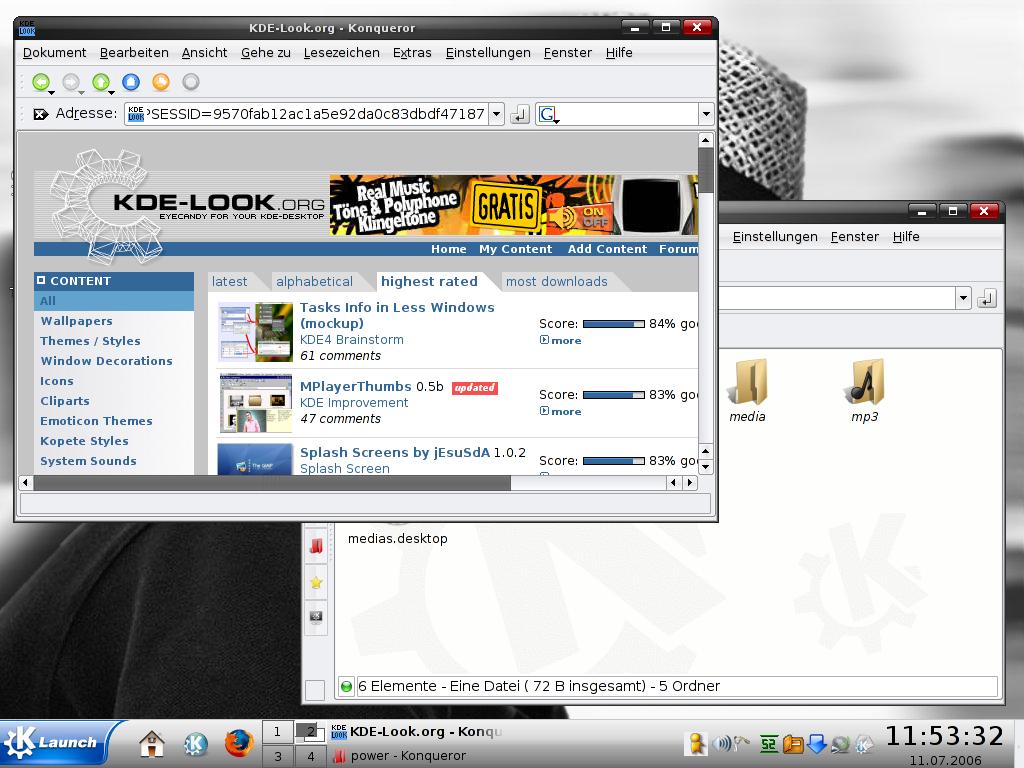Go up one level with Up arrow
This screenshot has height=768, width=1024.
click(x=101, y=82)
